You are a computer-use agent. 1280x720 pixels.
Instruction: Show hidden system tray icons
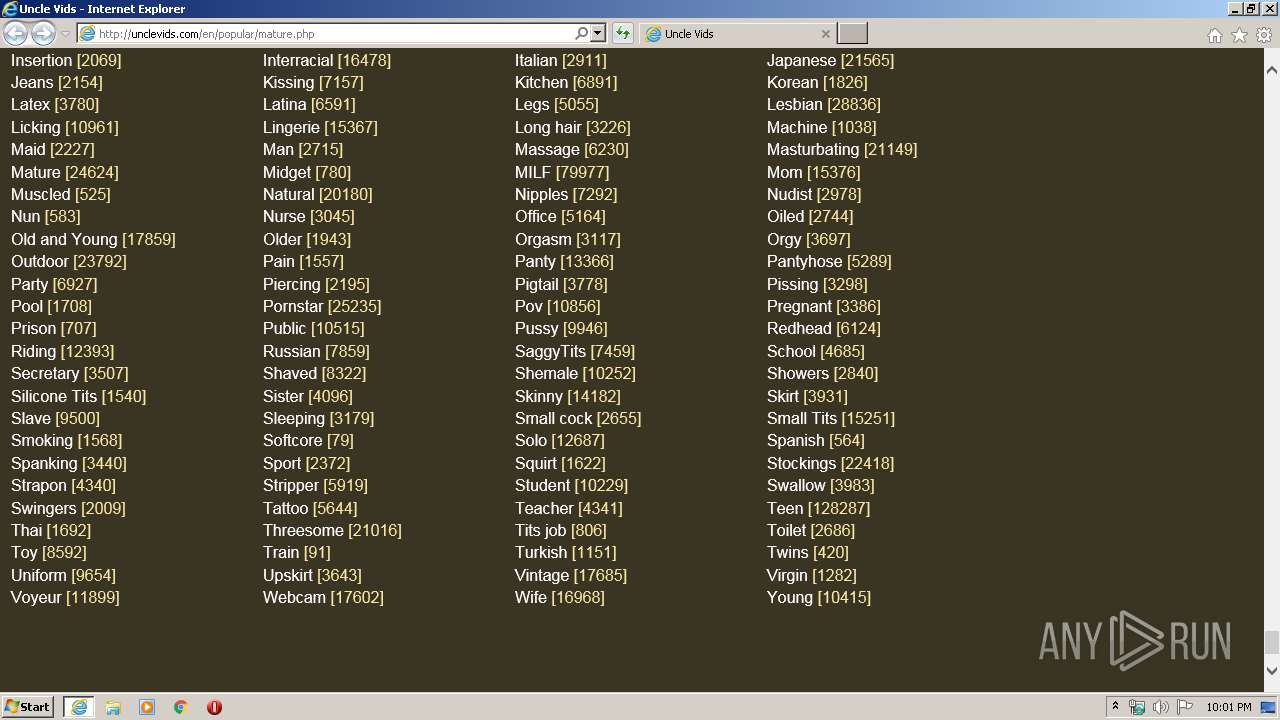point(1115,707)
